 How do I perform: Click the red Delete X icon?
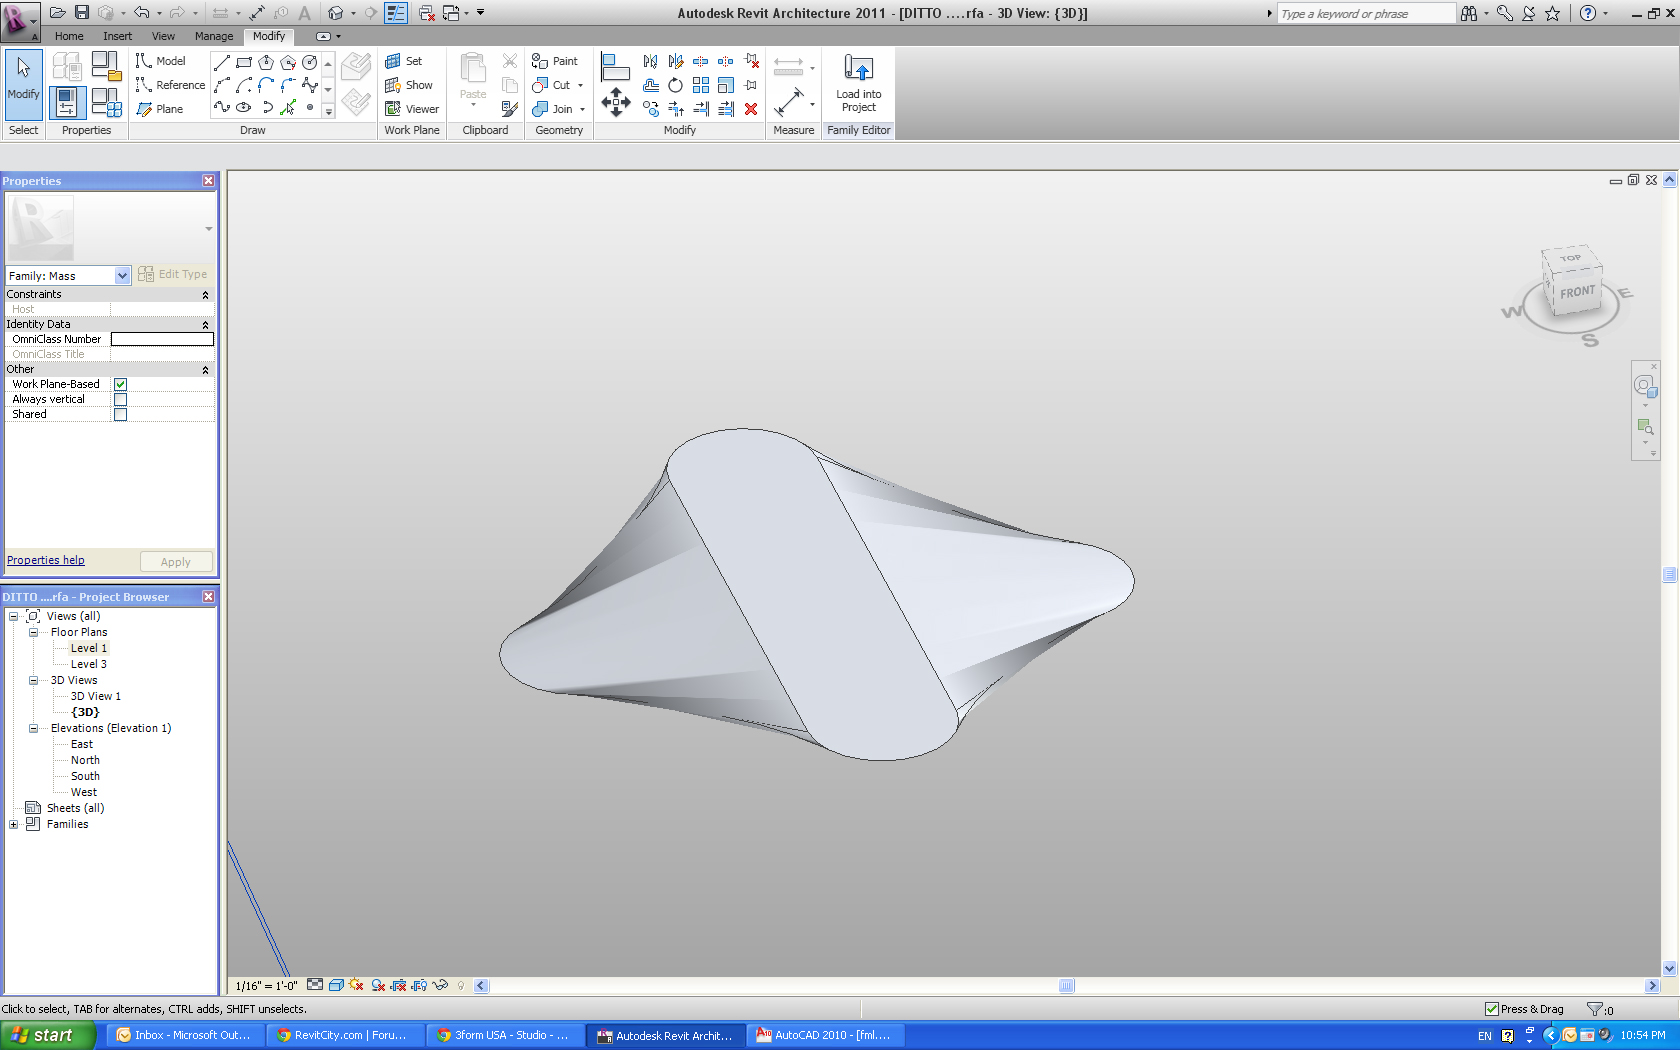(751, 109)
